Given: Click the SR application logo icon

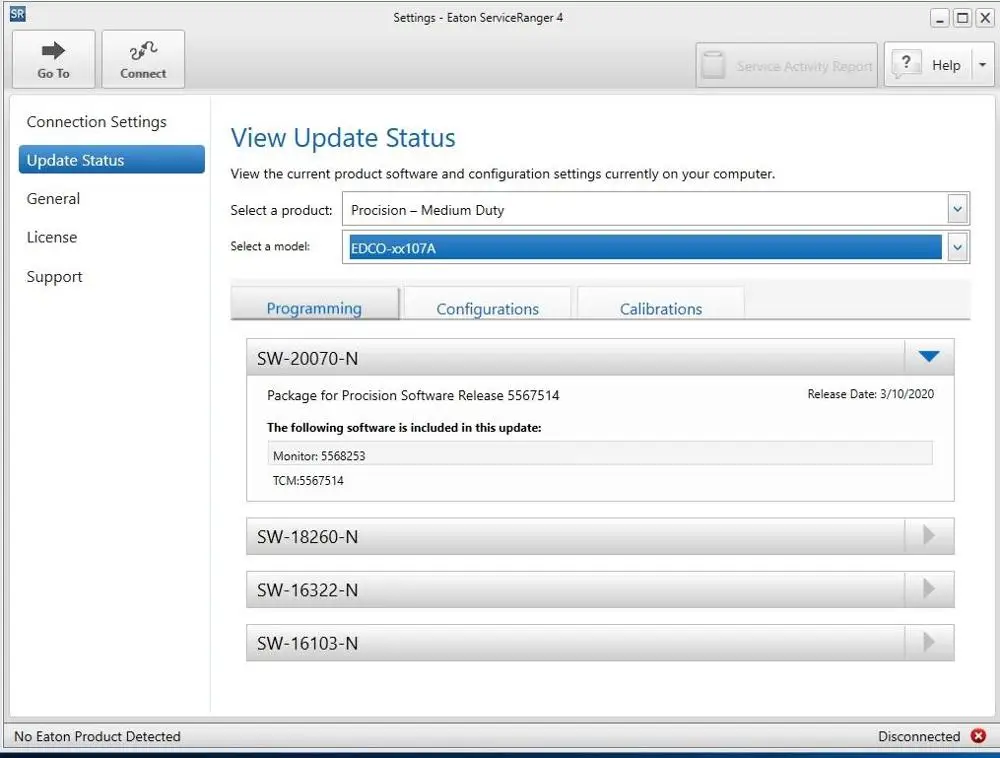Looking at the screenshot, I should tap(17, 14).
